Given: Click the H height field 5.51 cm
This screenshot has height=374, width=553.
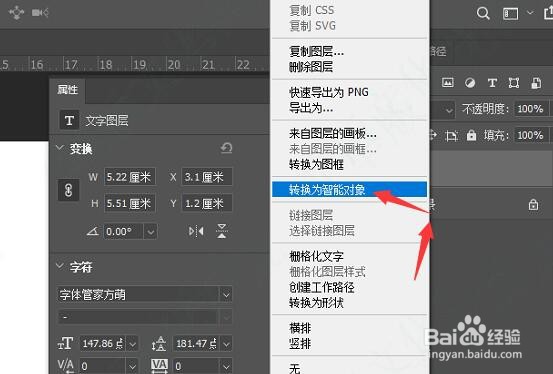Looking at the screenshot, I should 130,203.
